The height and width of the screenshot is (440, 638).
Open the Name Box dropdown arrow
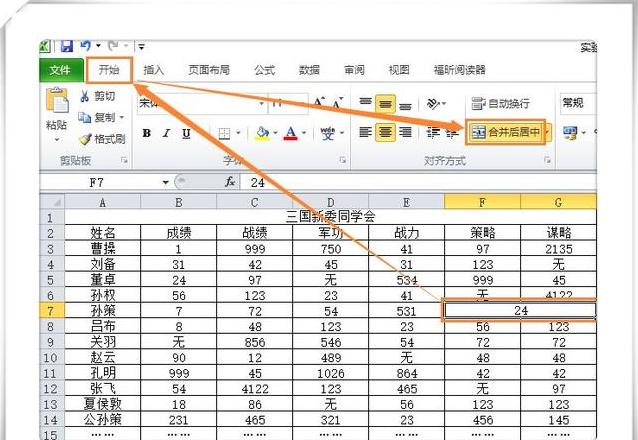166,182
